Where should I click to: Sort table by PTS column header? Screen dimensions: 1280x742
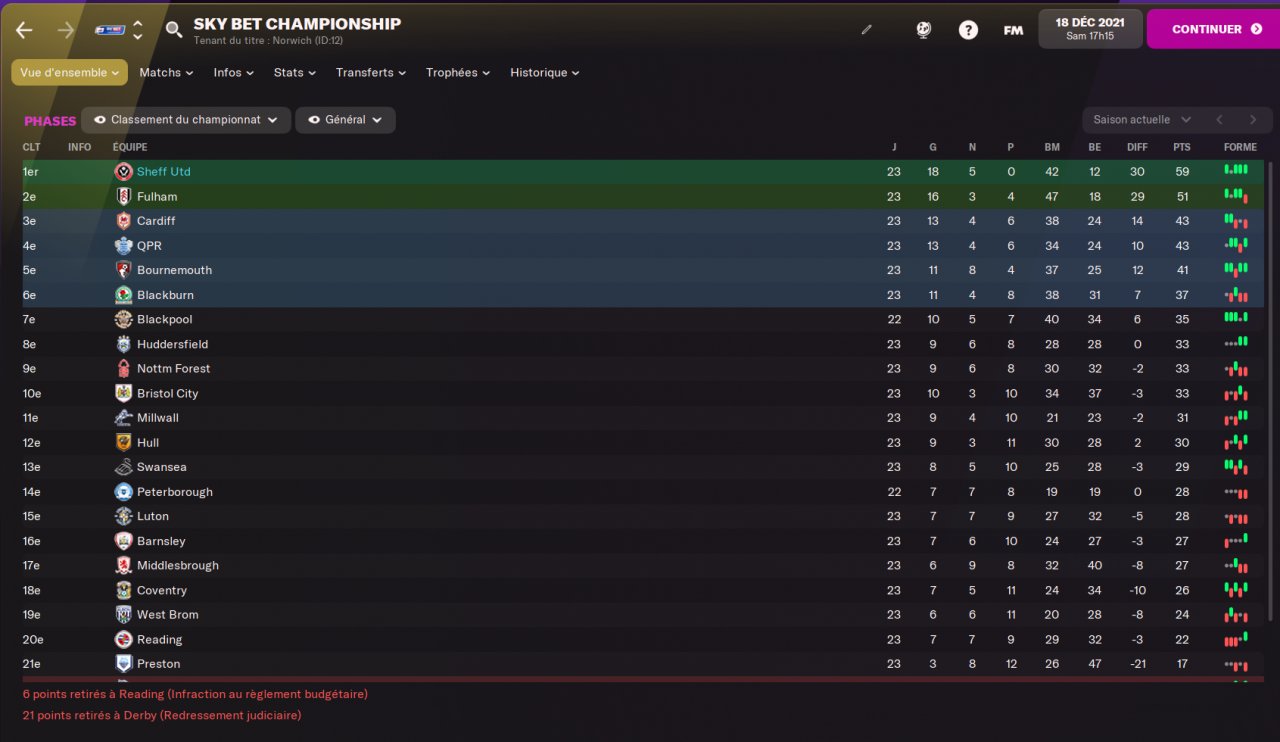pos(1182,147)
